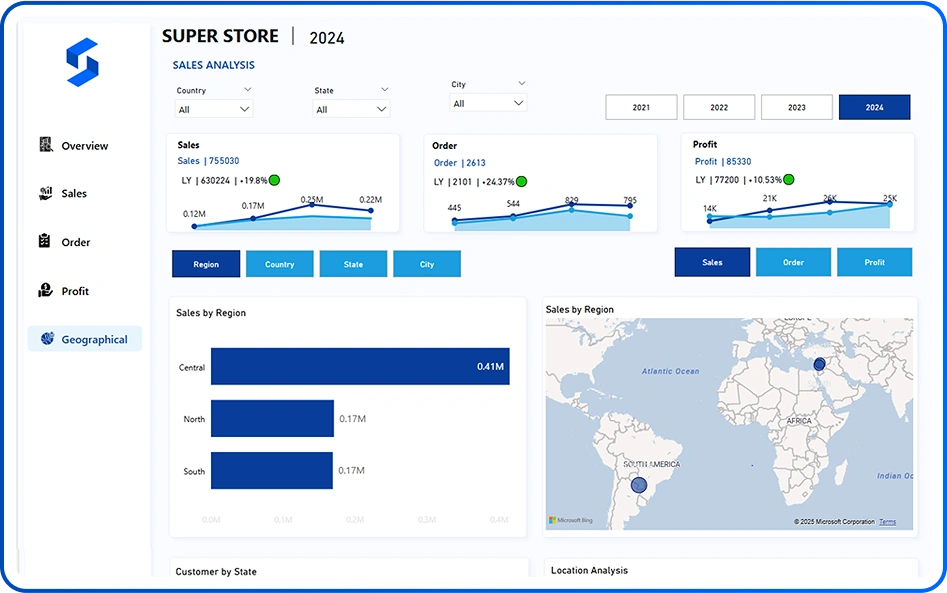Viewport: 947px width, 593px height.
Task: Select the 2021 year filter
Action: click(x=641, y=107)
